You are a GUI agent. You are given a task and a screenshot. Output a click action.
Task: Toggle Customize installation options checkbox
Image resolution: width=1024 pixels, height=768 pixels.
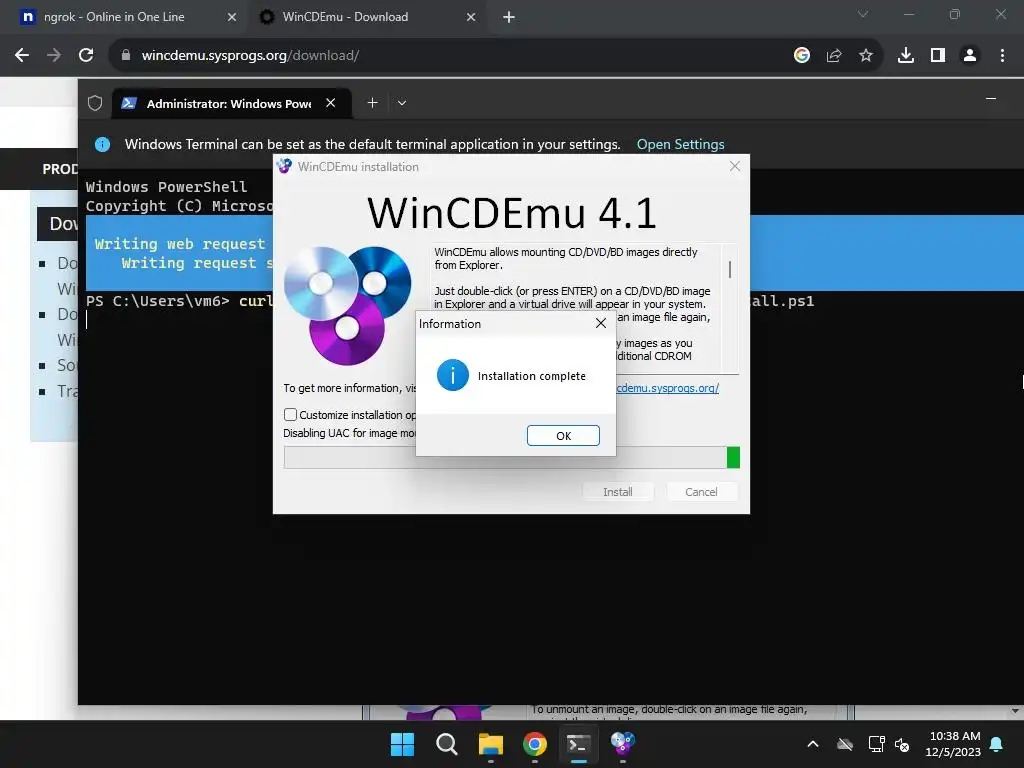[x=291, y=415]
